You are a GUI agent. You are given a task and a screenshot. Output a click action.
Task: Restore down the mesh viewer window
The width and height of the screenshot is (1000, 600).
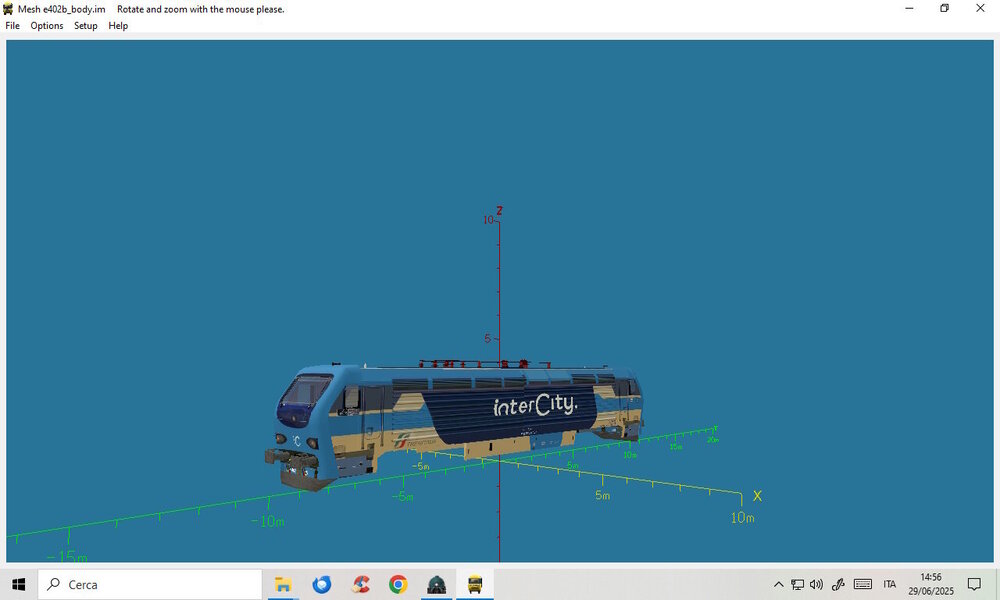945,8
